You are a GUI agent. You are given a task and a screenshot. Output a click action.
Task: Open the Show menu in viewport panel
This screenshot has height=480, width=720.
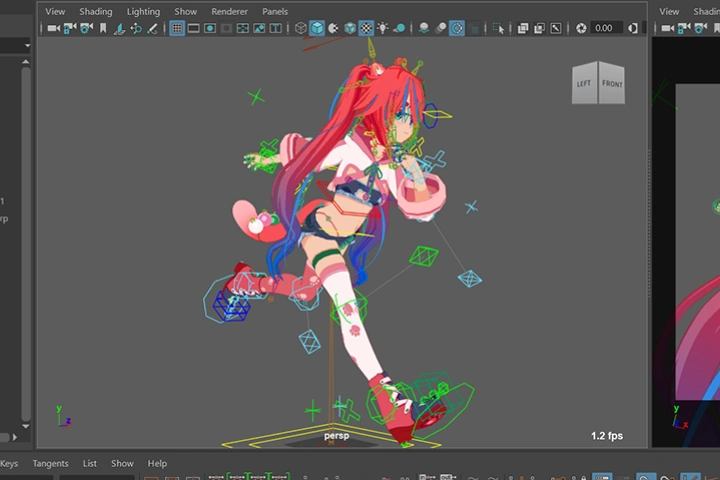click(185, 11)
